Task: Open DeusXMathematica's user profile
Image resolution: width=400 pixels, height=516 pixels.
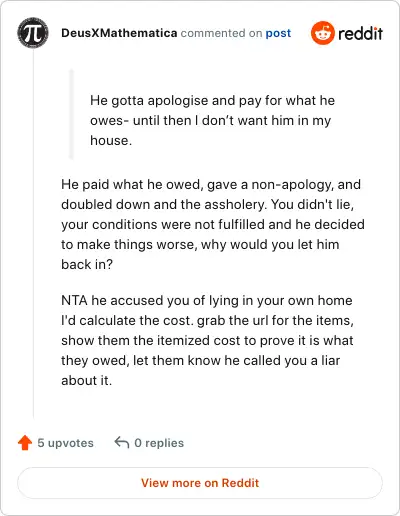Action: click(119, 33)
